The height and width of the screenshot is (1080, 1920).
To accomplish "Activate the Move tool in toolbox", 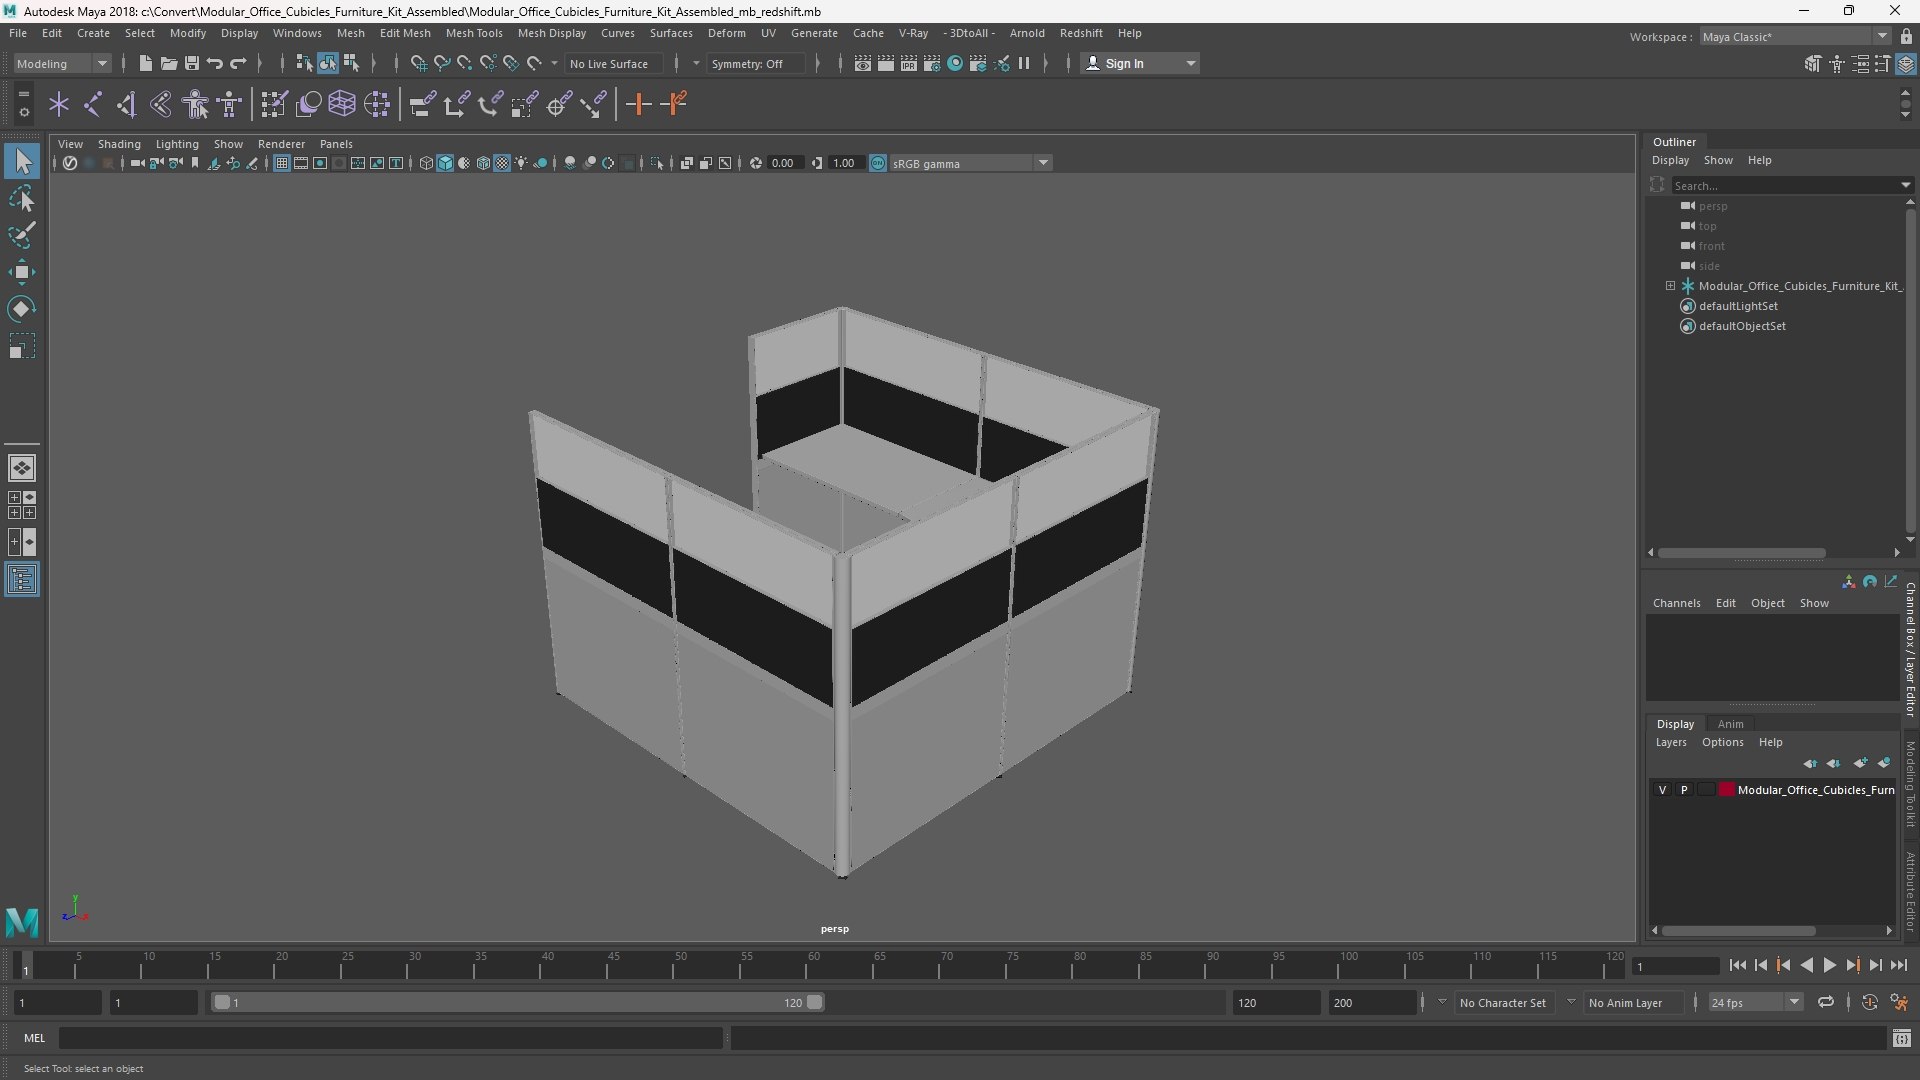I will (22, 272).
